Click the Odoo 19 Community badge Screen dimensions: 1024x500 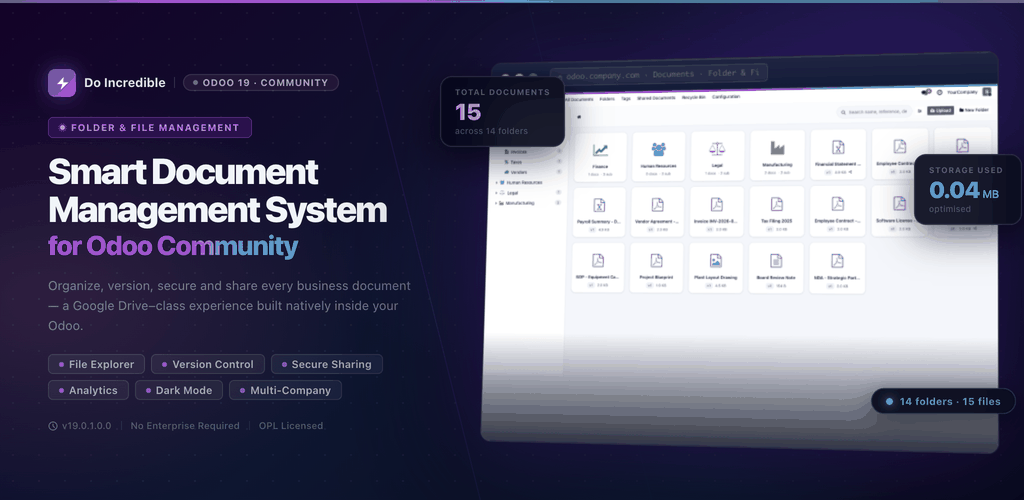pyautogui.click(x=261, y=83)
